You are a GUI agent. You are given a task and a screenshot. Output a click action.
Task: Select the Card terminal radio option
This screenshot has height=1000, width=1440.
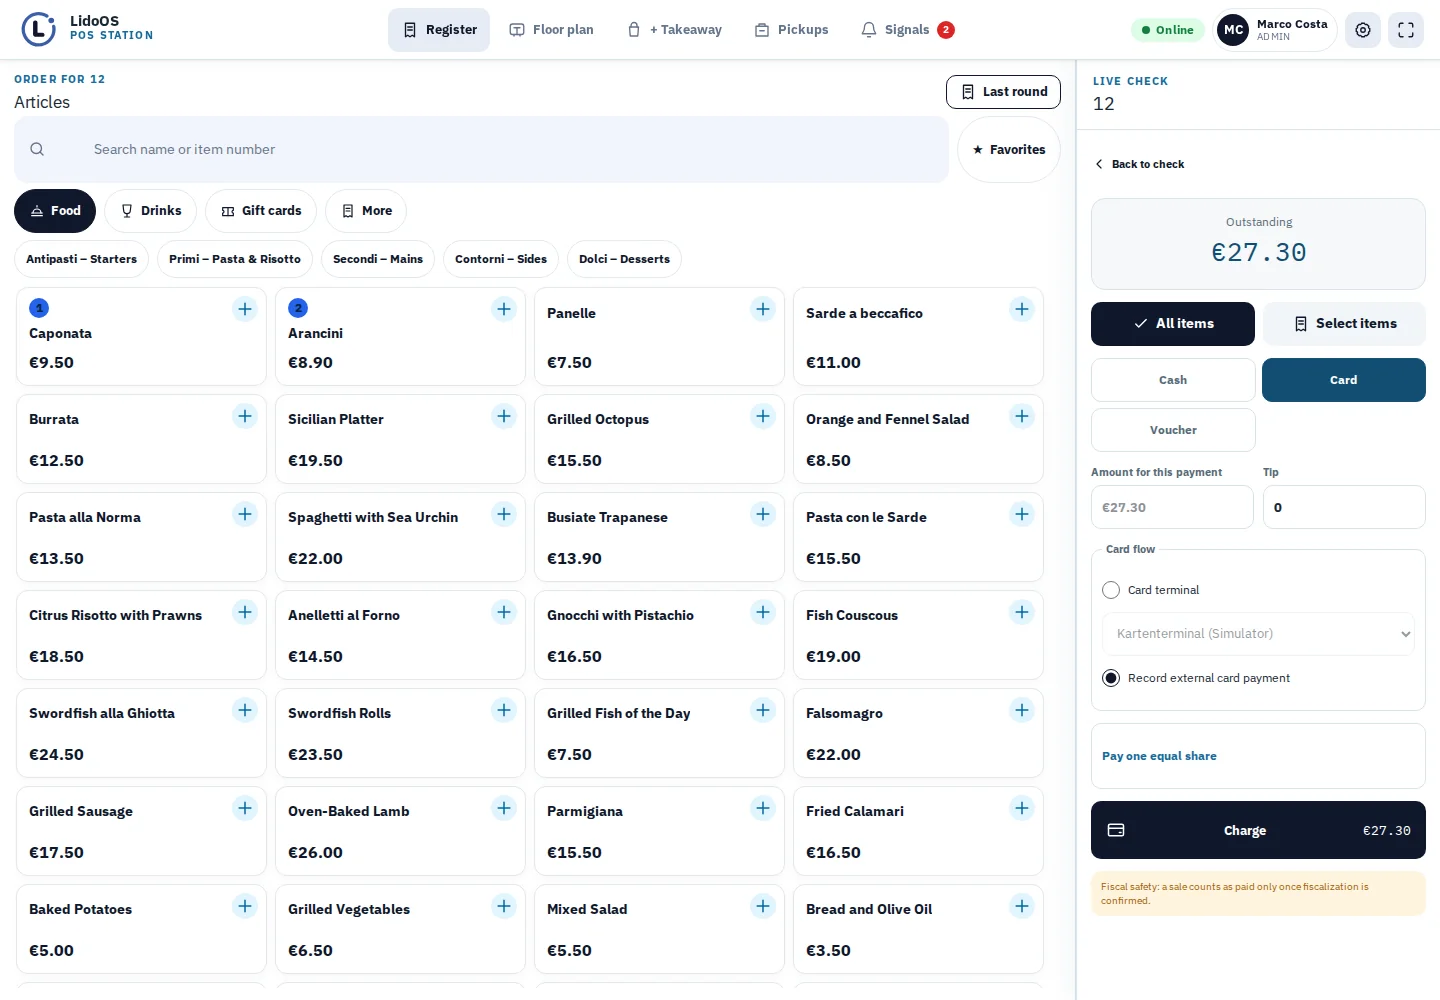pos(1111,590)
